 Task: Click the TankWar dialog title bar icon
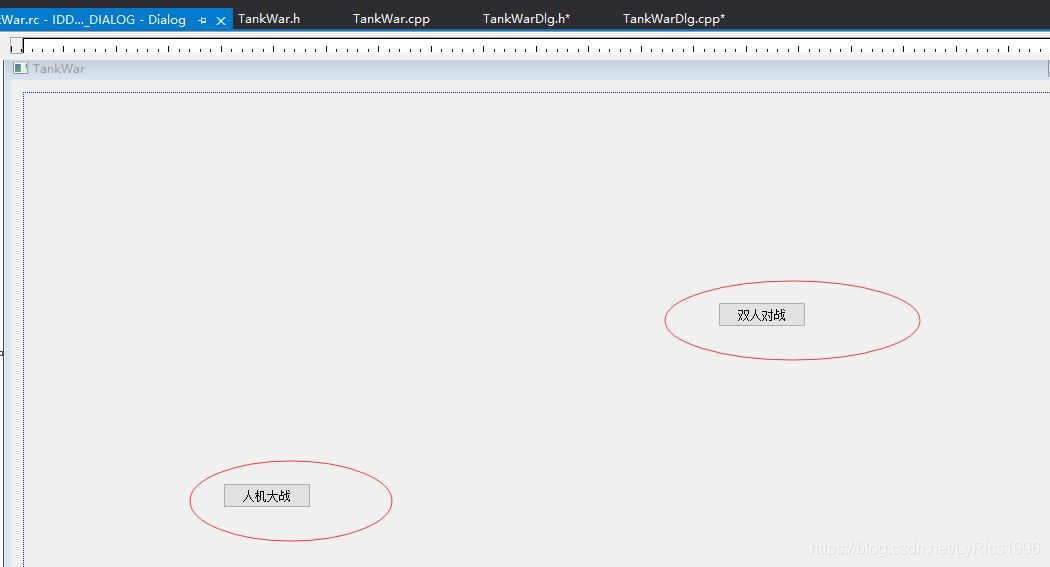(21, 68)
